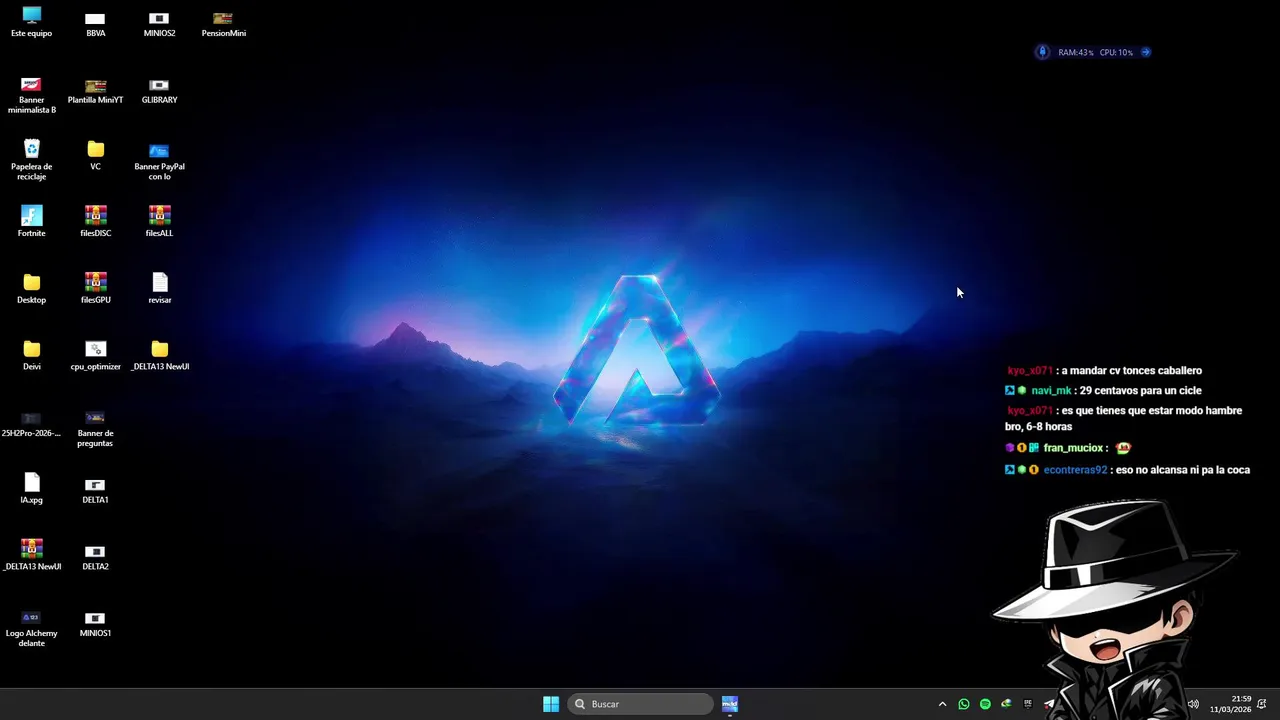Open the notifications bell in taskbar
This screenshot has width=1280, height=720.
(1262, 704)
